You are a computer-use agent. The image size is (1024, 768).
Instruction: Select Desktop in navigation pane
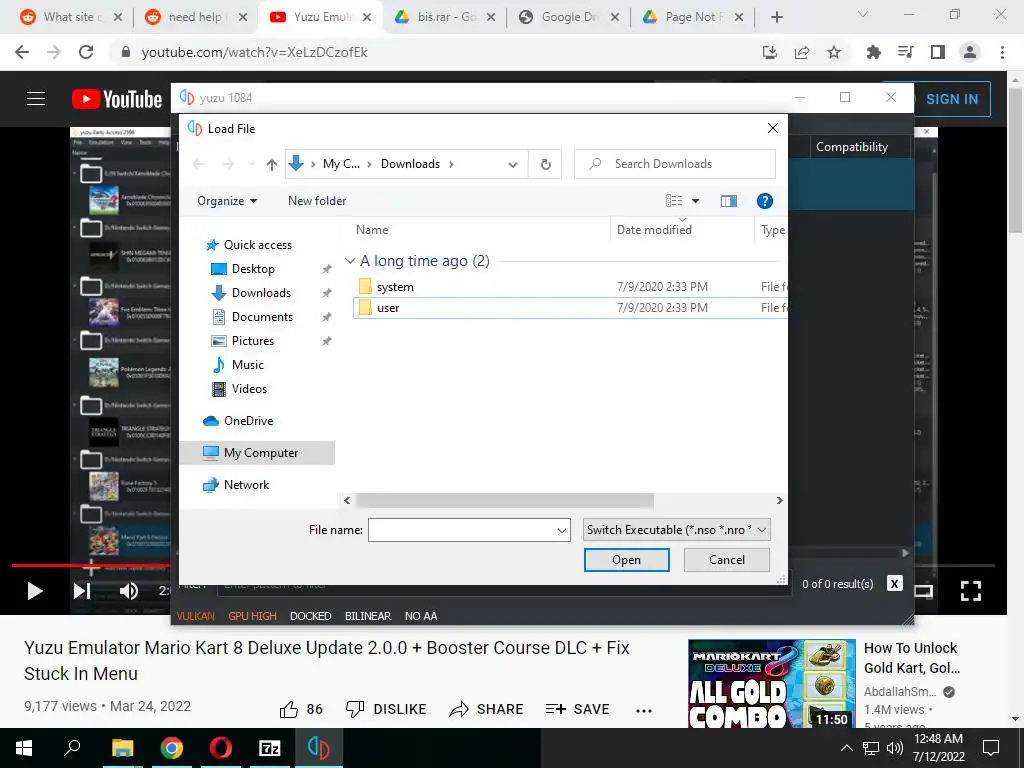click(x=253, y=269)
